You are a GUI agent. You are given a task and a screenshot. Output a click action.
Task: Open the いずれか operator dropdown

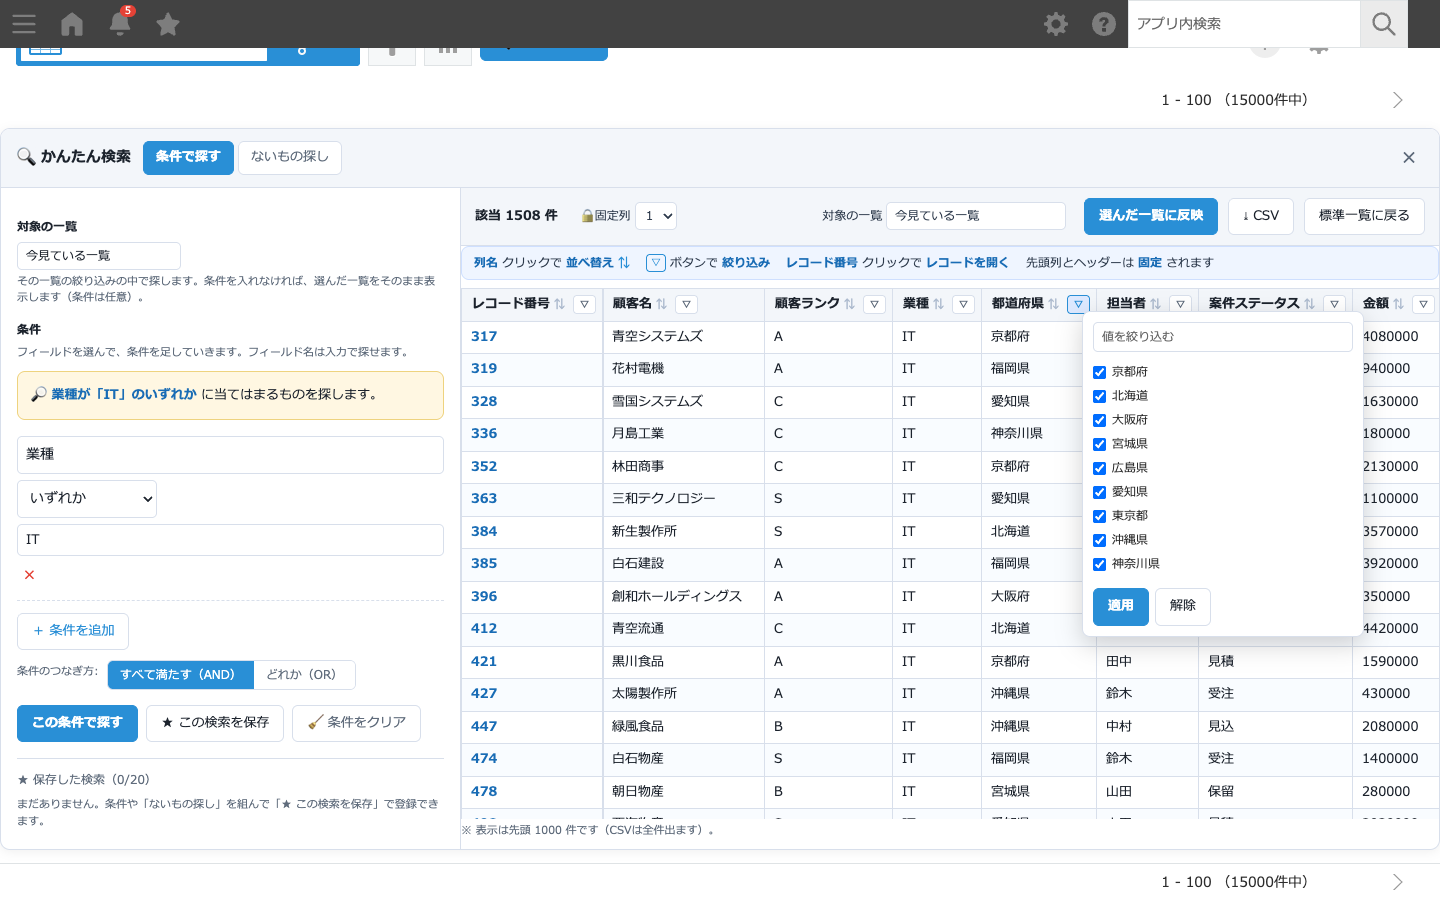[87, 498]
